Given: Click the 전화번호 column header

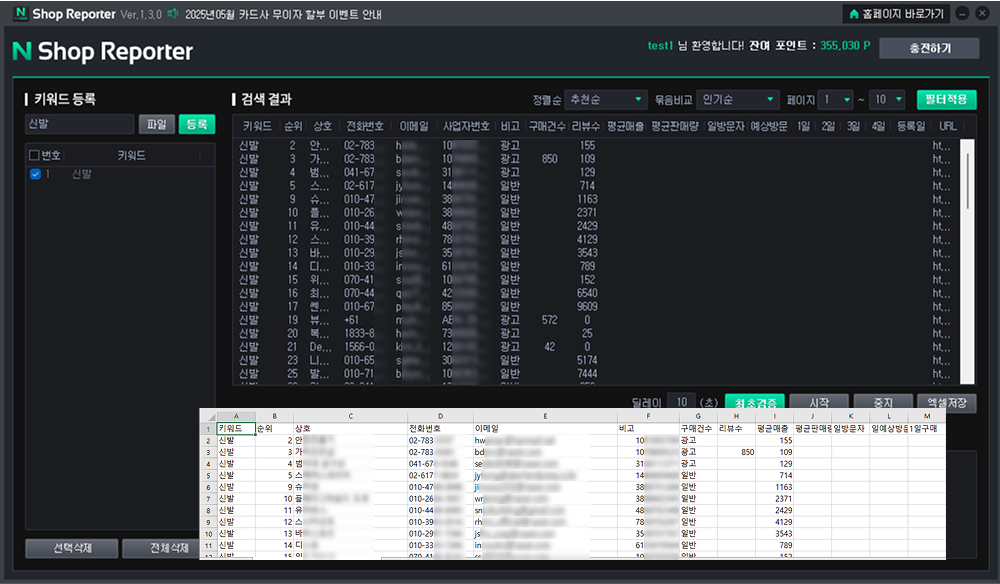Looking at the screenshot, I should tap(364, 127).
